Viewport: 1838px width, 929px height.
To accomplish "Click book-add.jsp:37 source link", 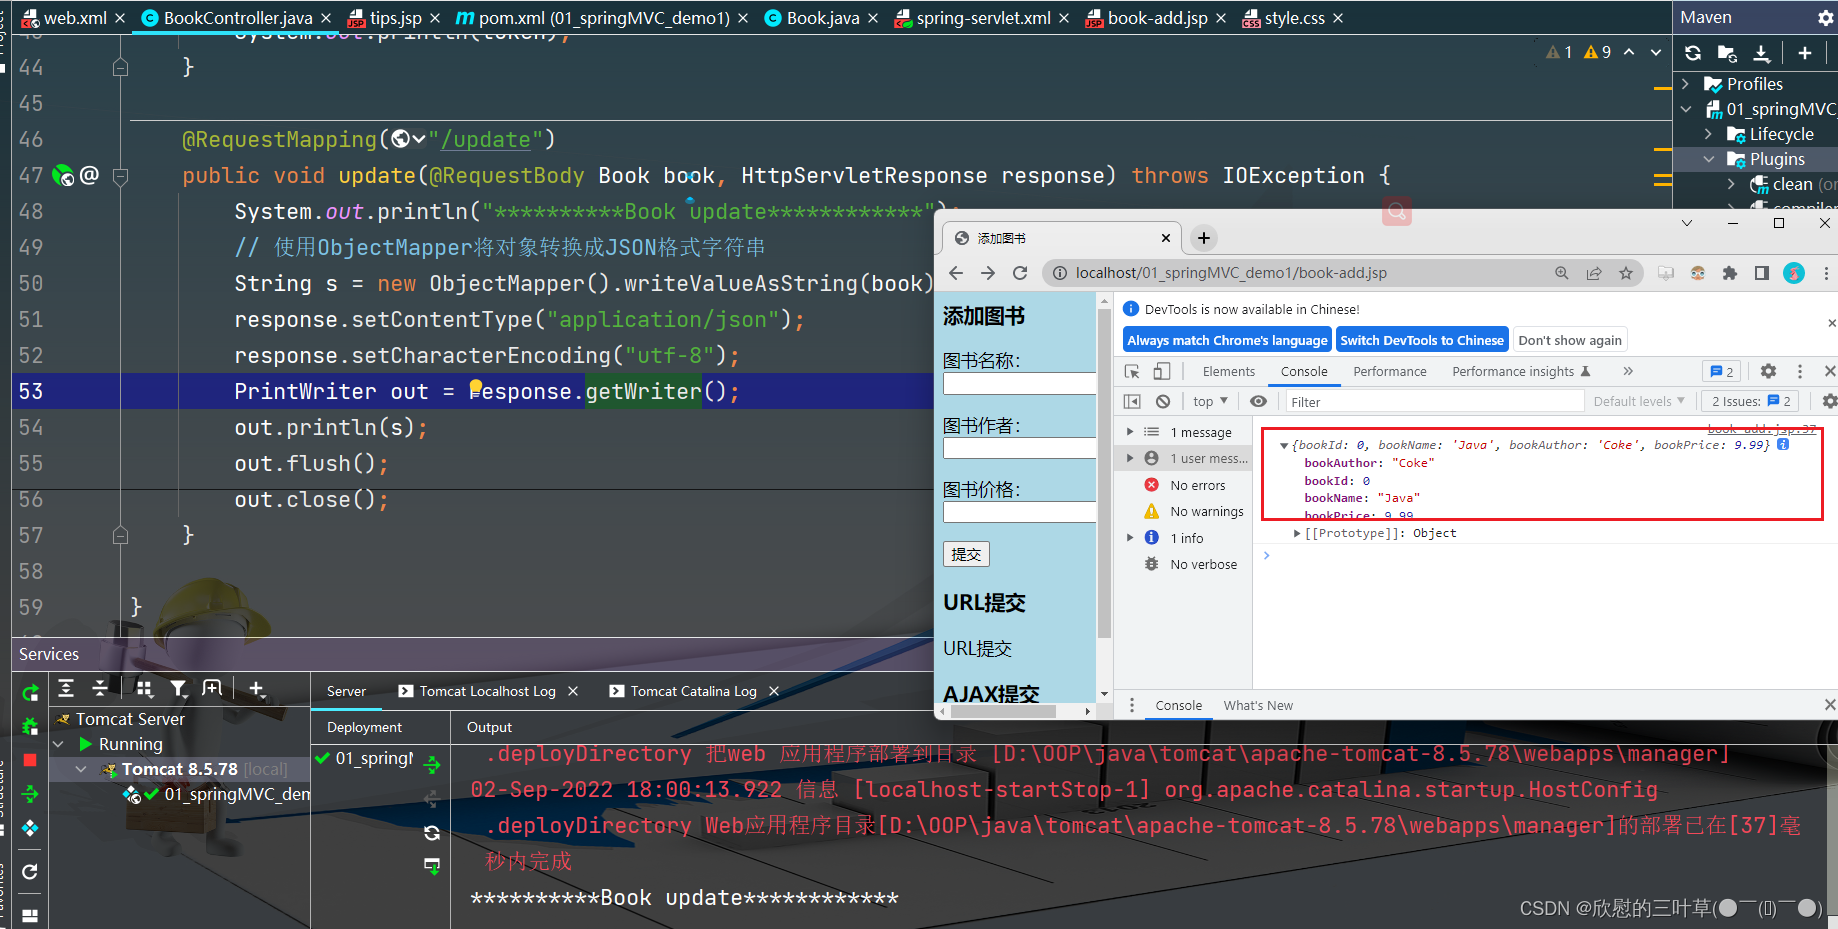I will [1762, 428].
